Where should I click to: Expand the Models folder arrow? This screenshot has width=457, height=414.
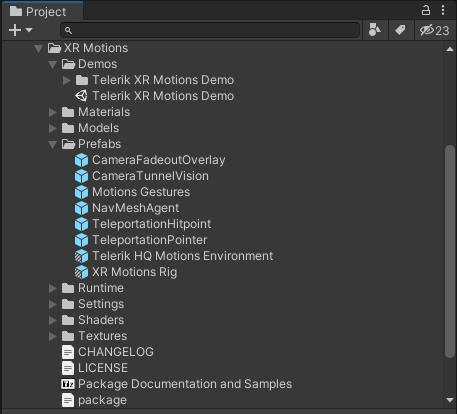click(x=53, y=128)
